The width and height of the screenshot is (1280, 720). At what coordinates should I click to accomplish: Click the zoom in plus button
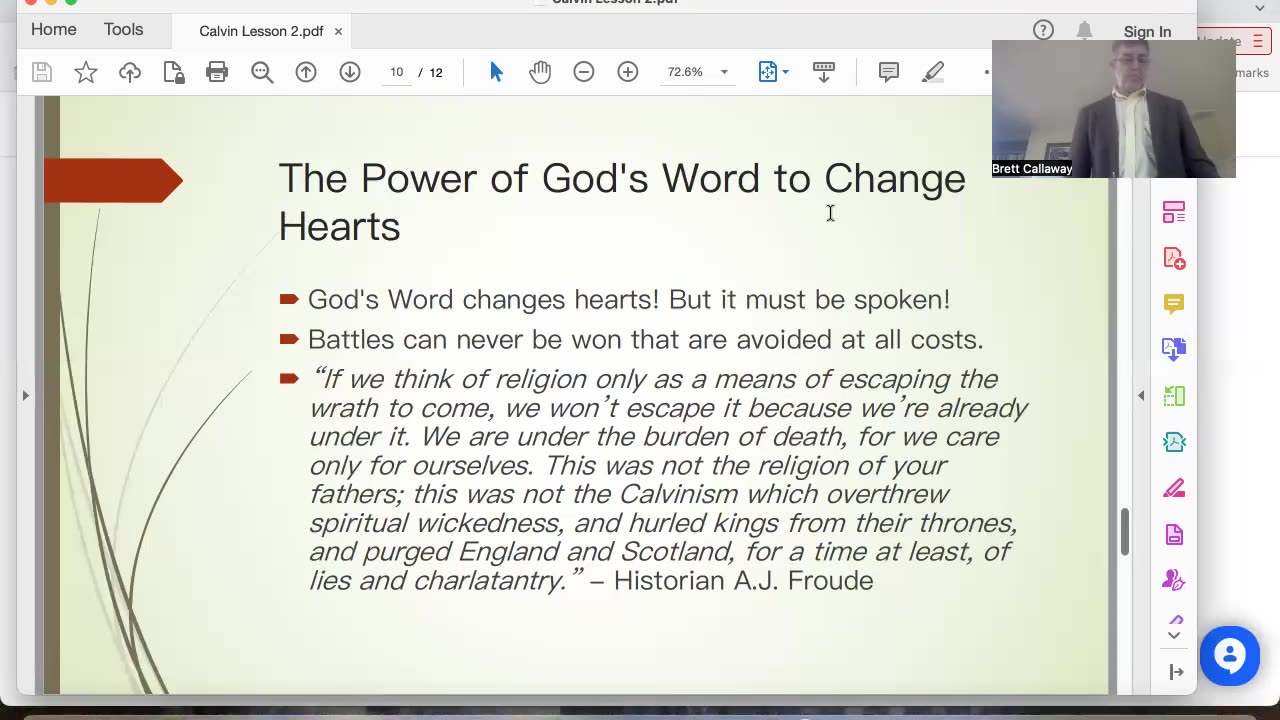click(628, 72)
